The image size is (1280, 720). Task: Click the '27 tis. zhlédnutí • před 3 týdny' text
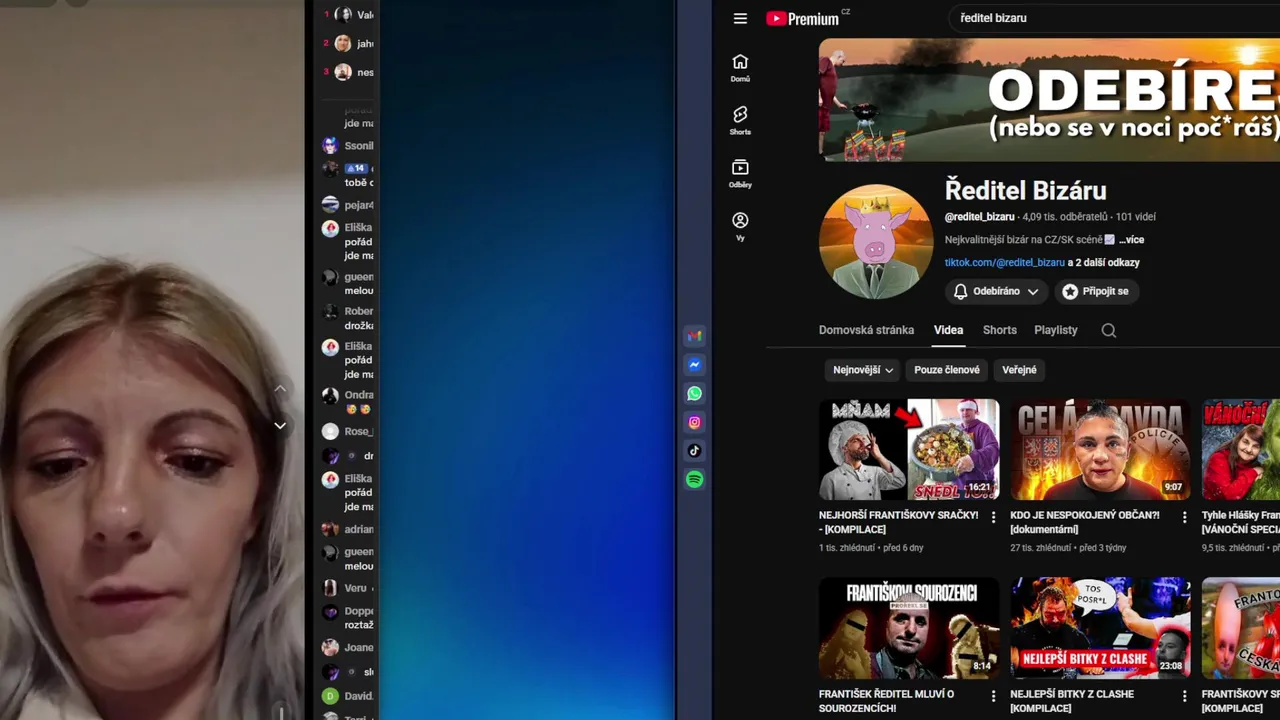pos(1068,548)
